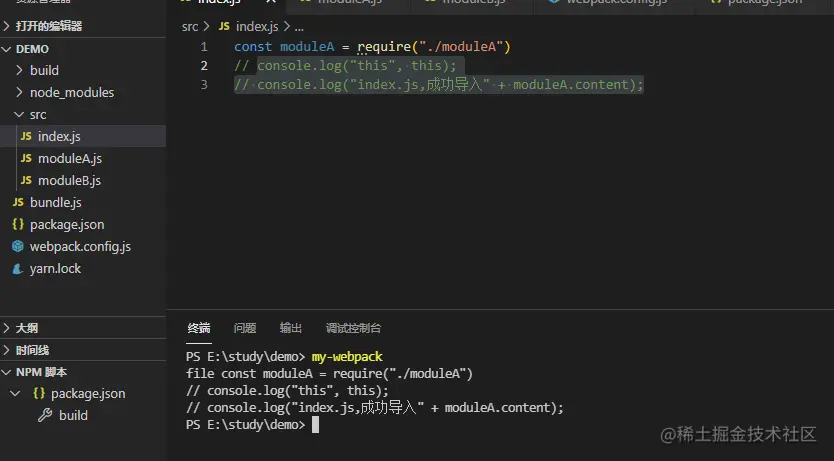Click the webpack cube icon beside webpack.config.js
834x461 pixels.
tap(18, 246)
